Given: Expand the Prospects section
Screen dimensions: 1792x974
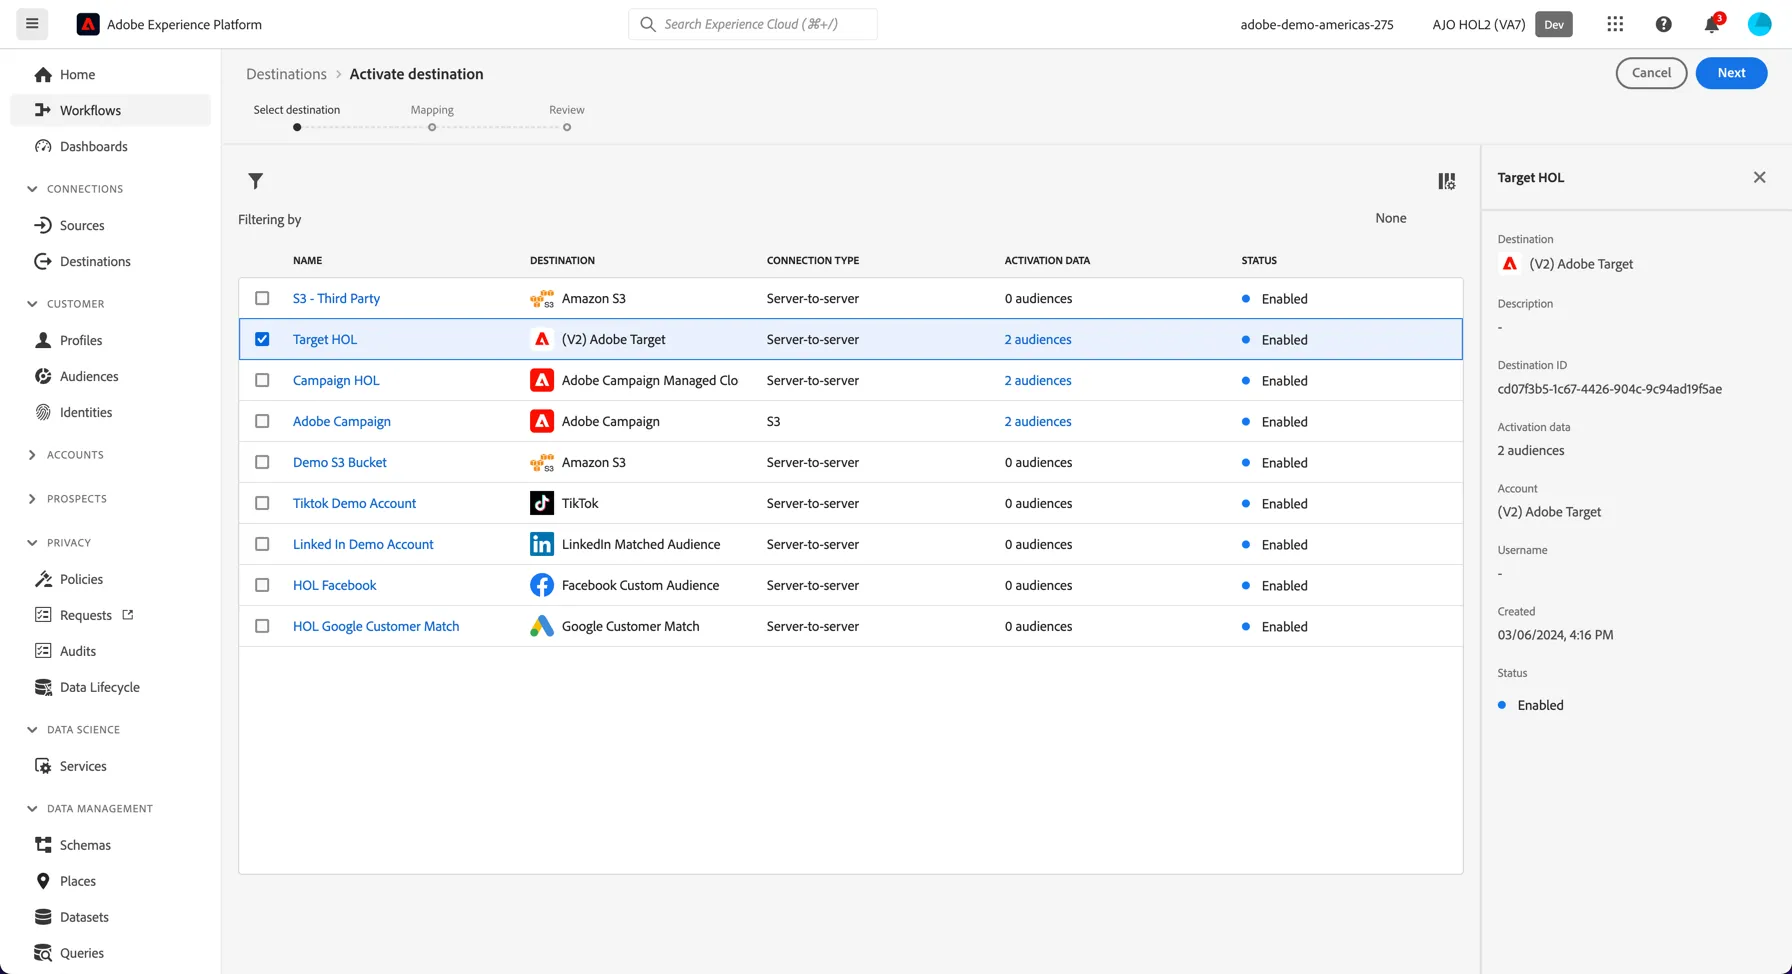Looking at the screenshot, I should point(32,499).
